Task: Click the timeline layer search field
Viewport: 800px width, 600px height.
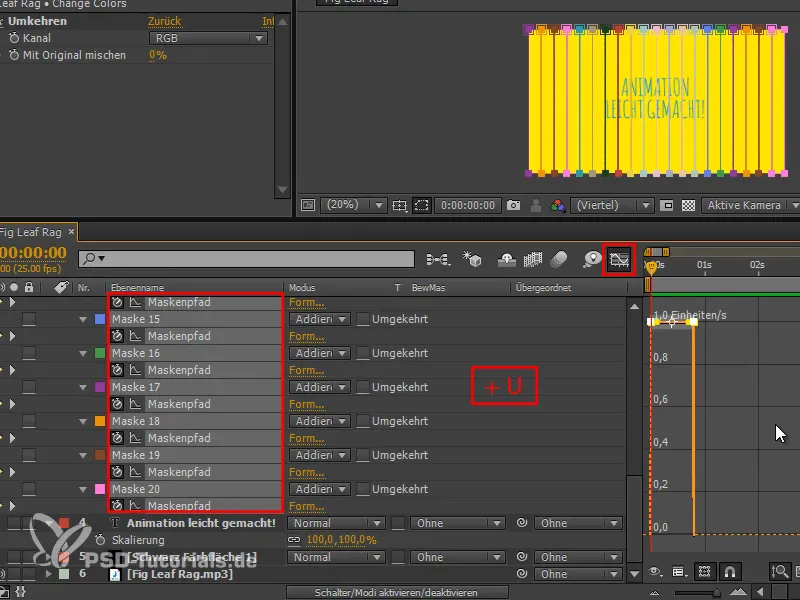Action: 246,259
